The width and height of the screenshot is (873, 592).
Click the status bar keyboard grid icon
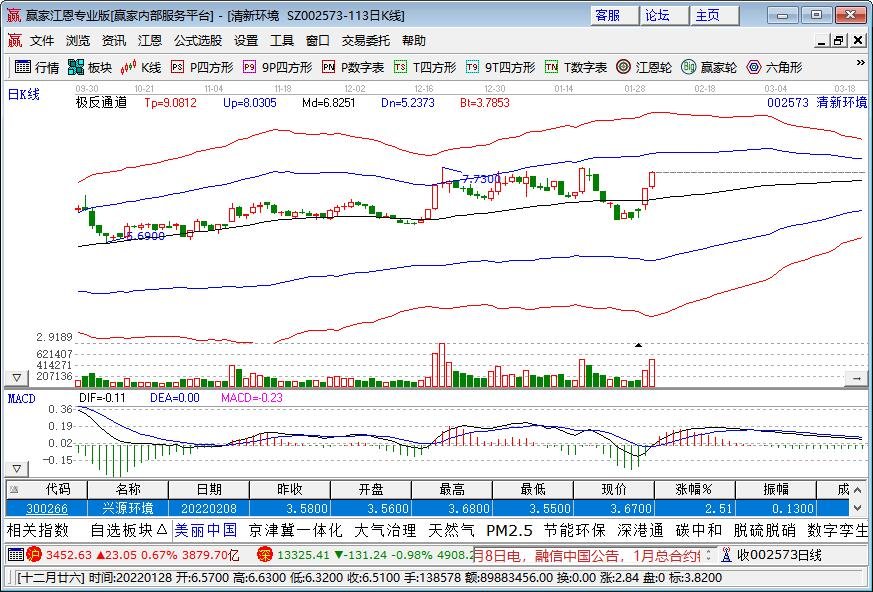16,555
